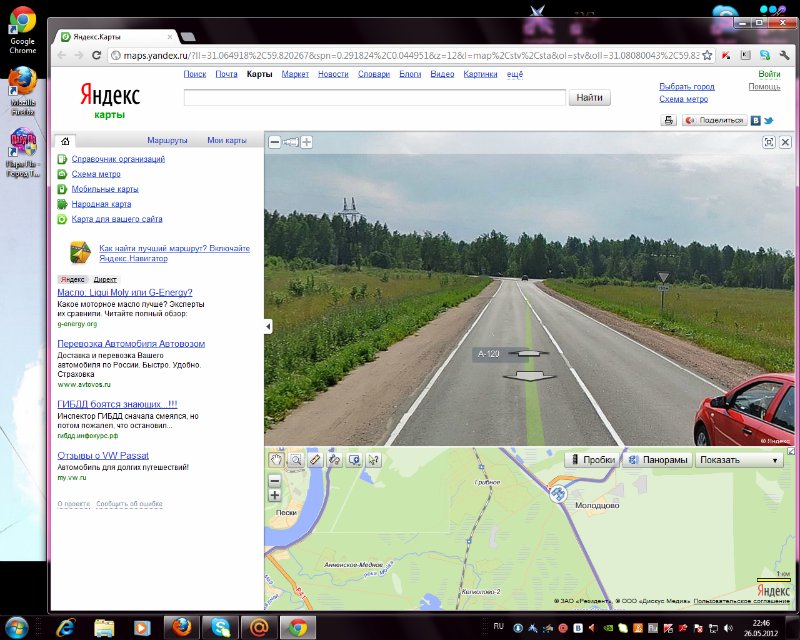The height and width of the screenshot is (640, 800).
Task: Zoom in the map with plus
Action: (274, 495)
